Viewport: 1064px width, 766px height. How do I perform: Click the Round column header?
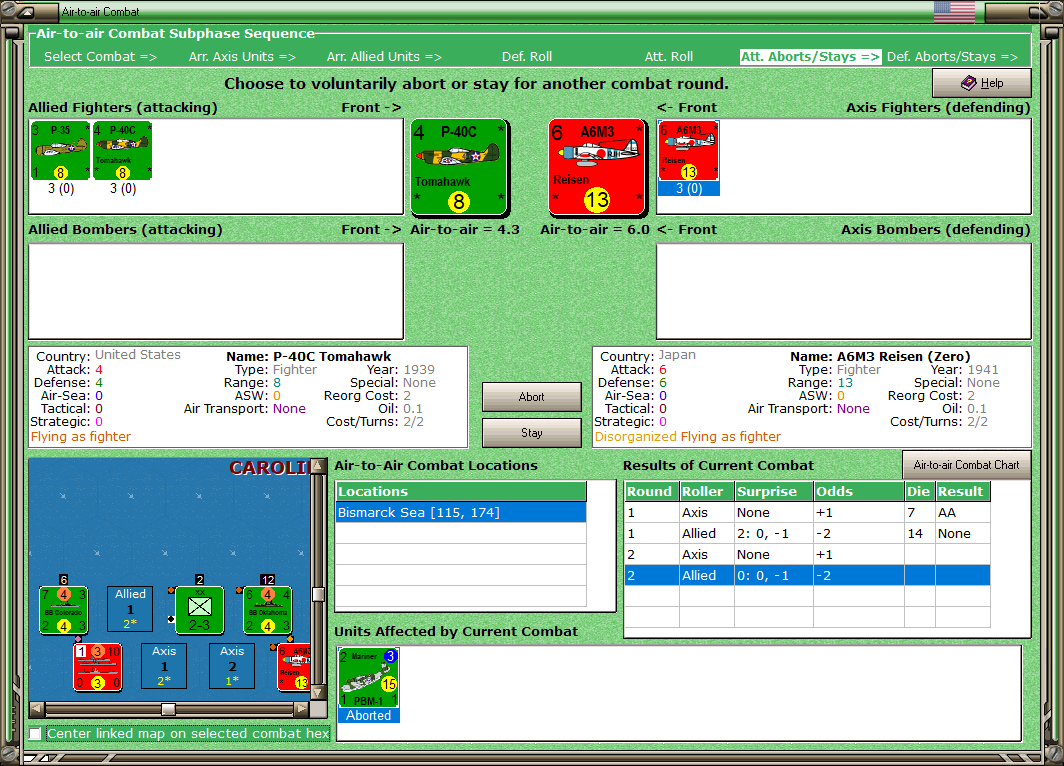coord(651,491)
